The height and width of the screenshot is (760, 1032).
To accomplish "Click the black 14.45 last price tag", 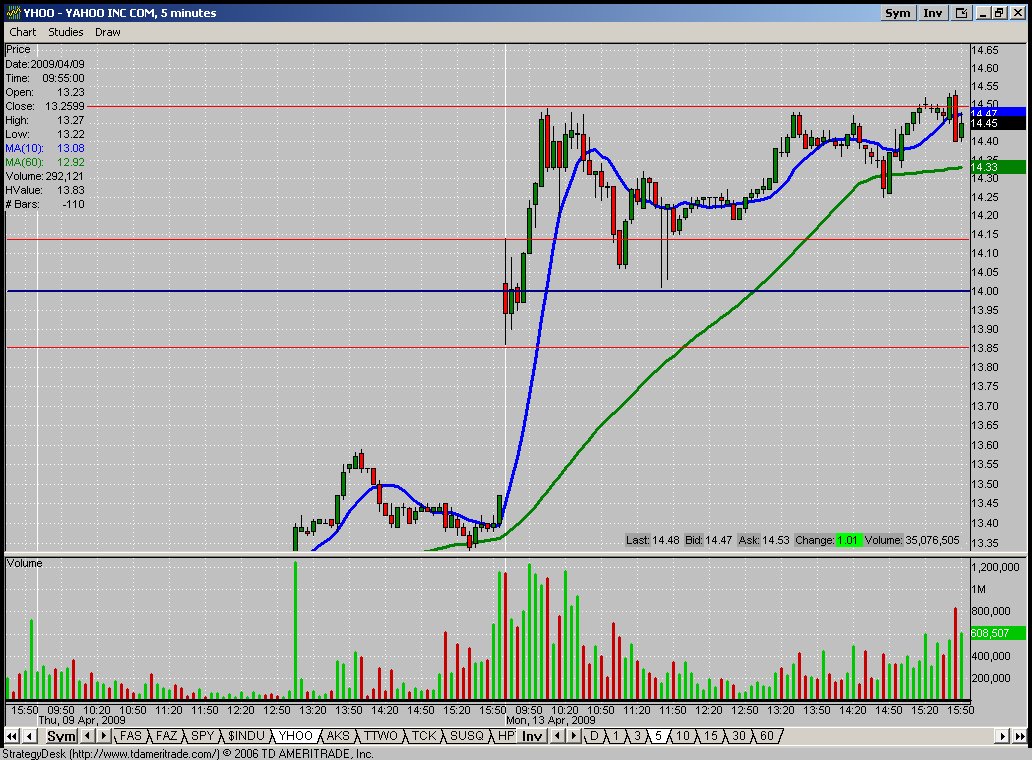I will (998, 123).
